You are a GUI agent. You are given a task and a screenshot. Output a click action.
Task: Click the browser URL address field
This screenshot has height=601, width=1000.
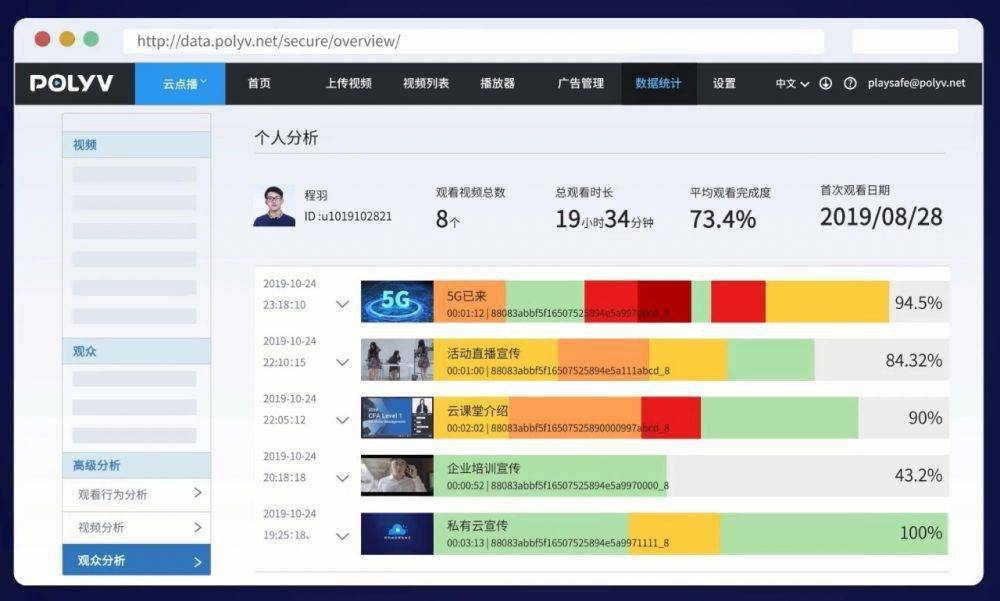click(473, 41)
